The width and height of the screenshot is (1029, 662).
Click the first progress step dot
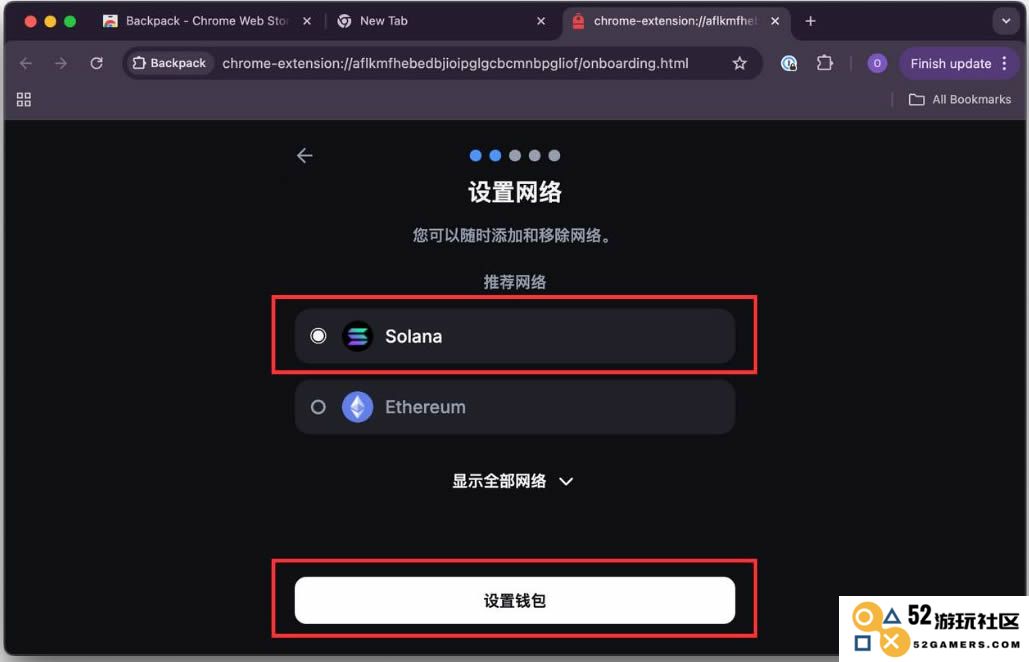476,155
